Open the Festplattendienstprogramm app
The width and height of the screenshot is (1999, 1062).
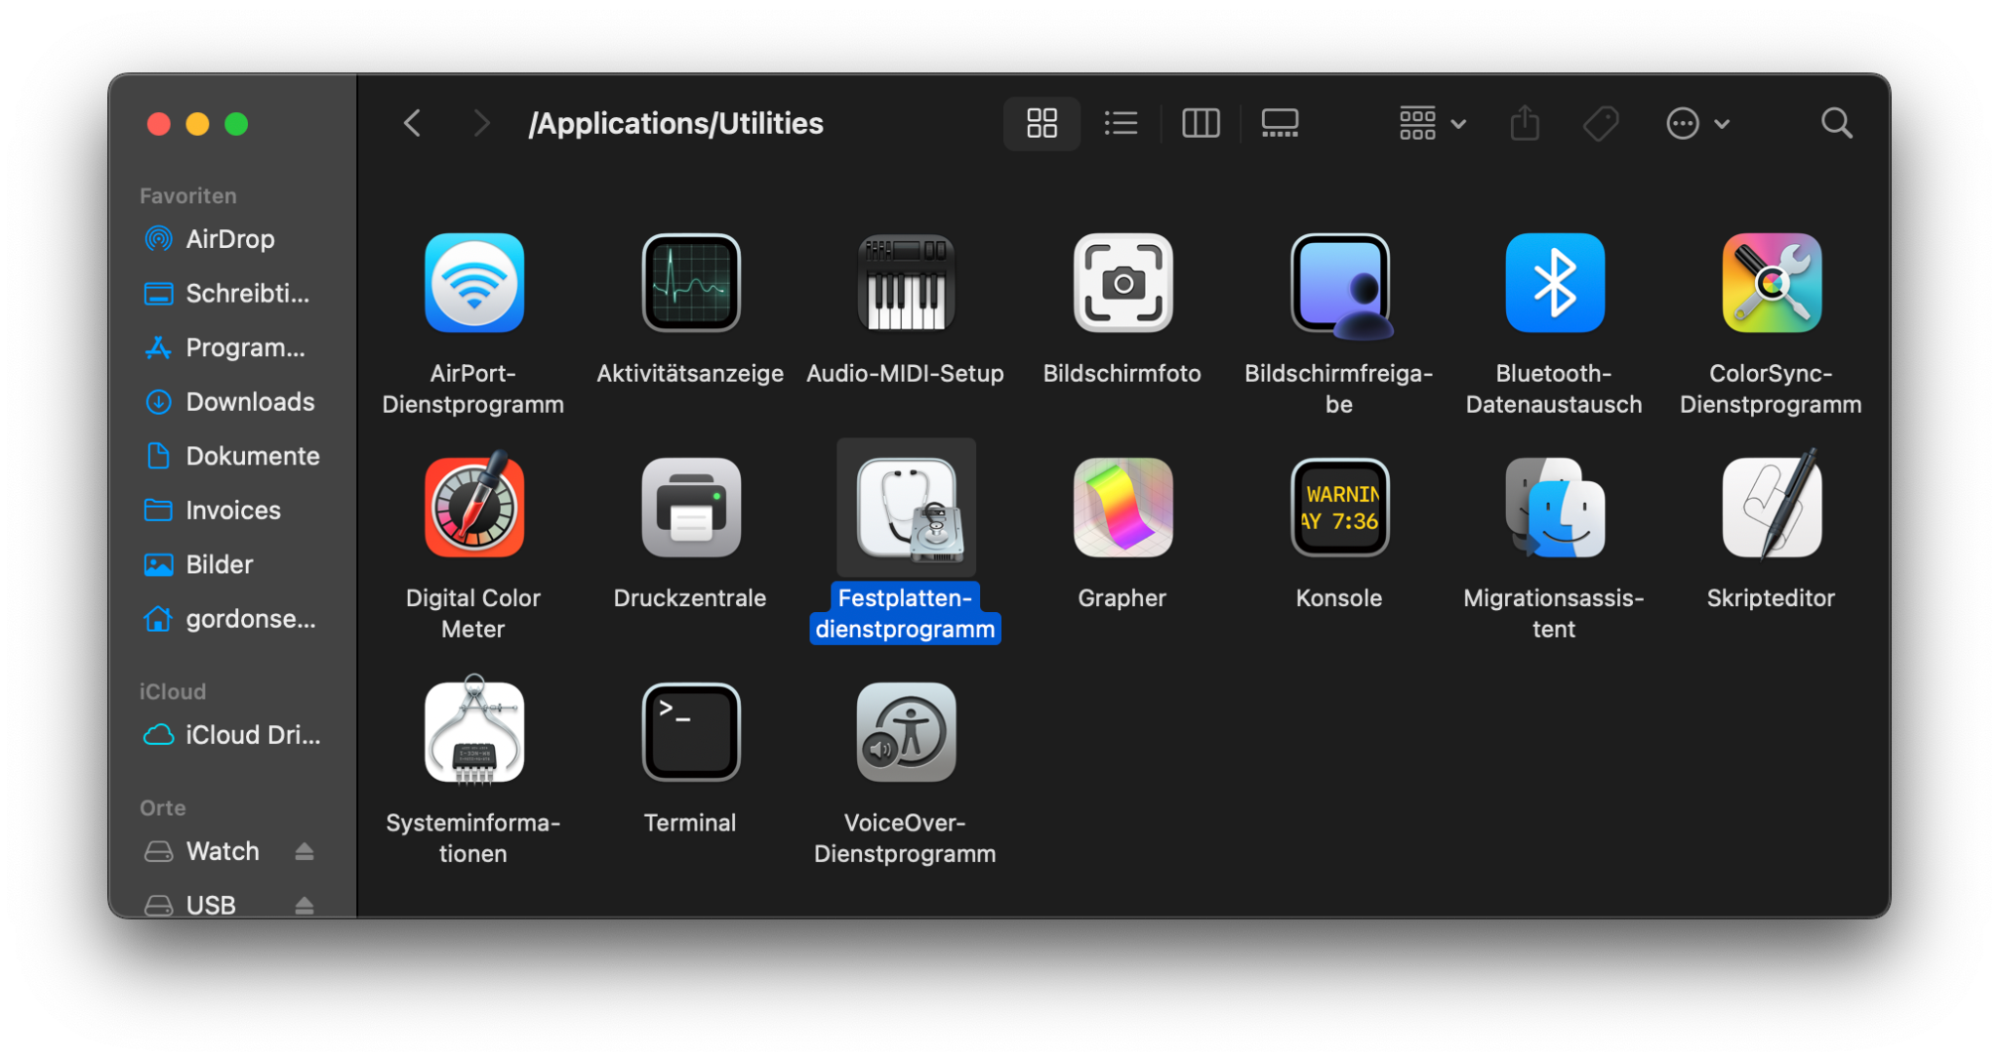point(905,507)
